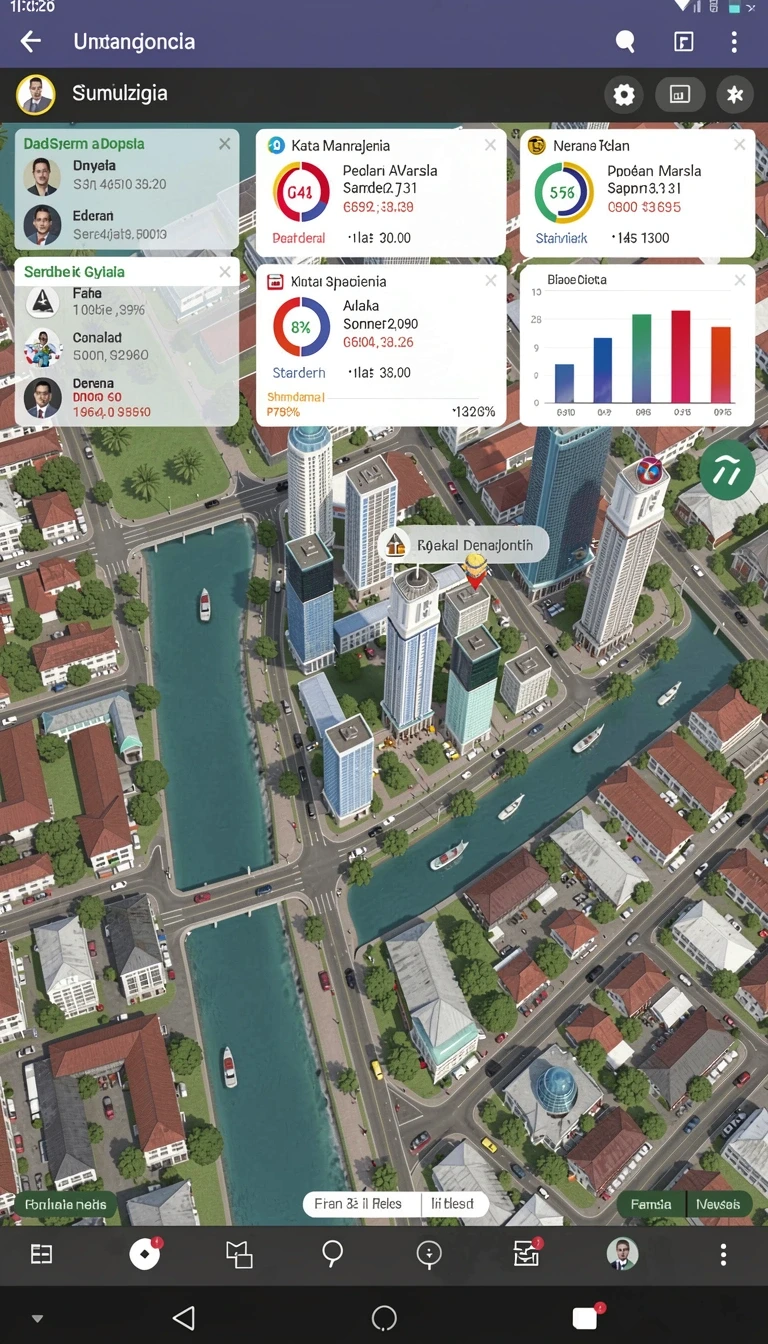Tap the Android home circle button
Image resolution: width=768 pixels, height=1344 pixels.
(384, 1318)
